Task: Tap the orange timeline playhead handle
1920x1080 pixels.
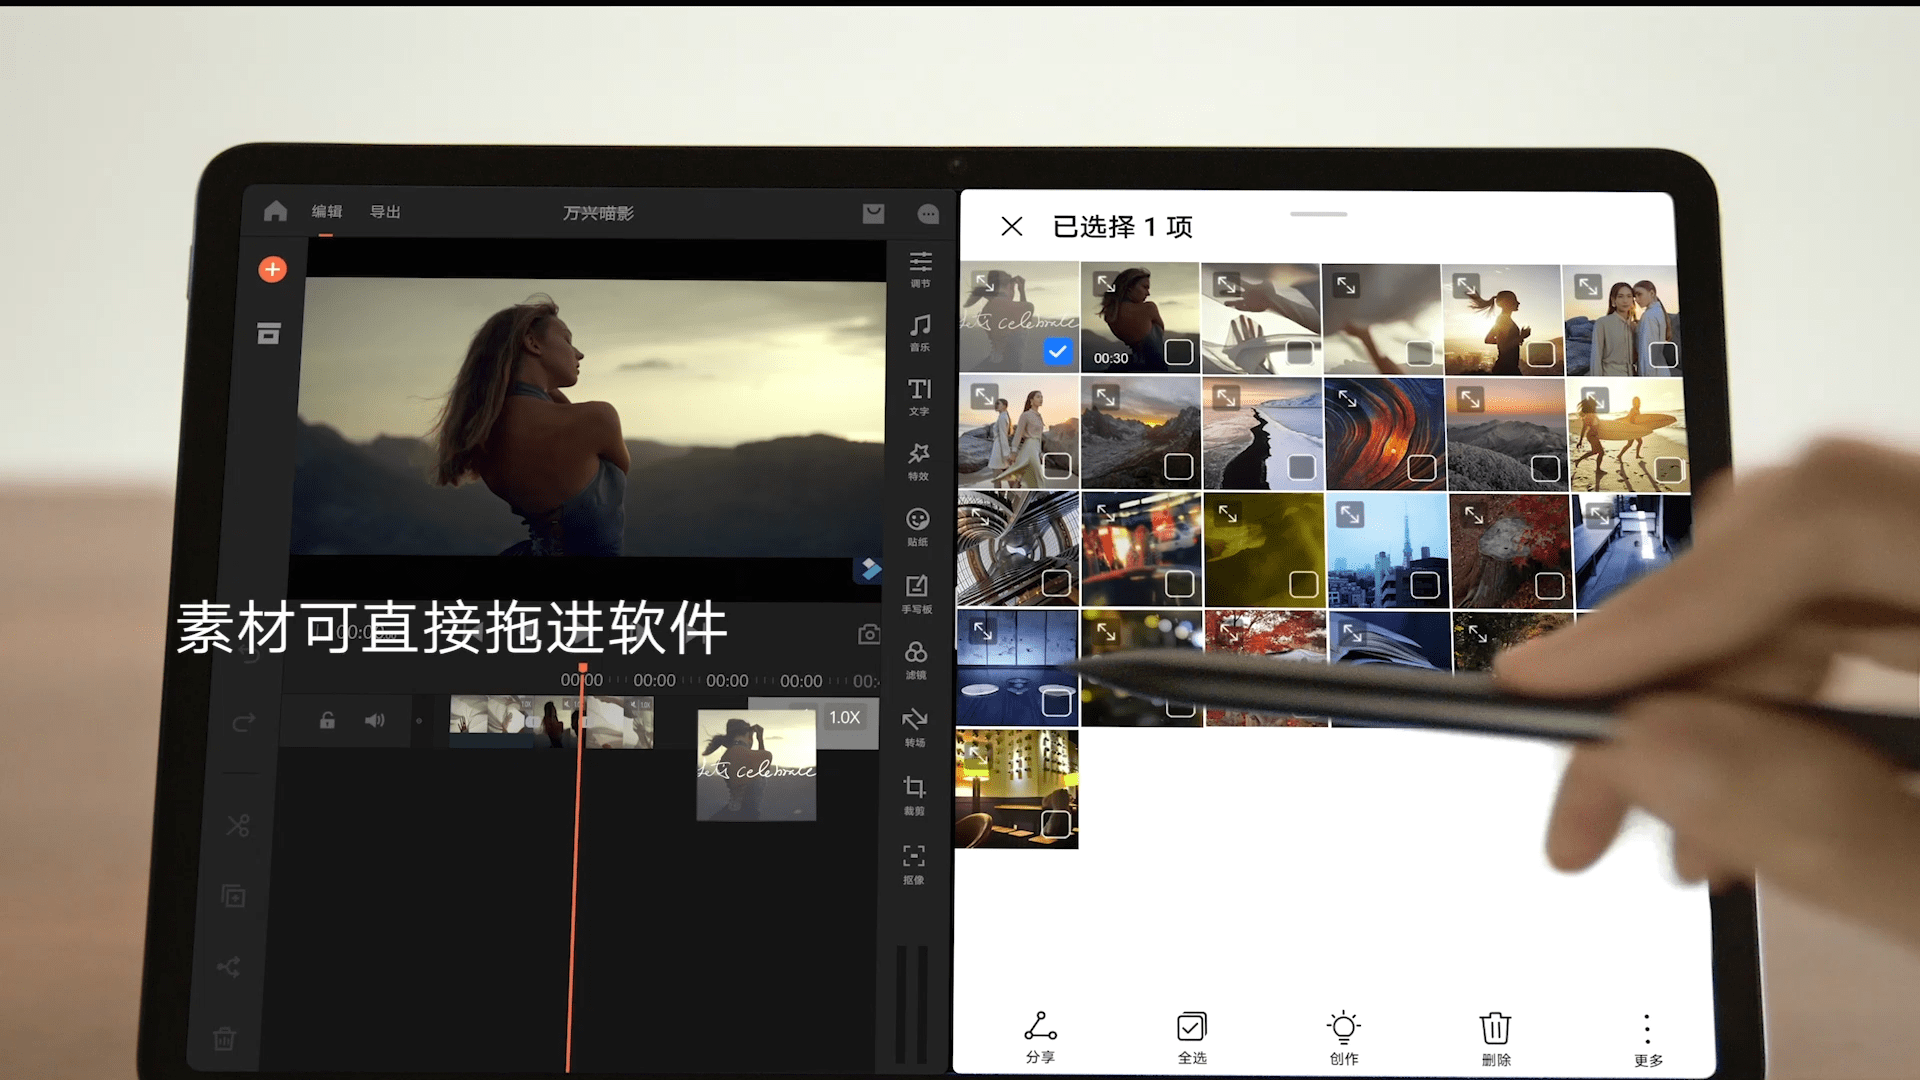Action: [x=582, y=668]
